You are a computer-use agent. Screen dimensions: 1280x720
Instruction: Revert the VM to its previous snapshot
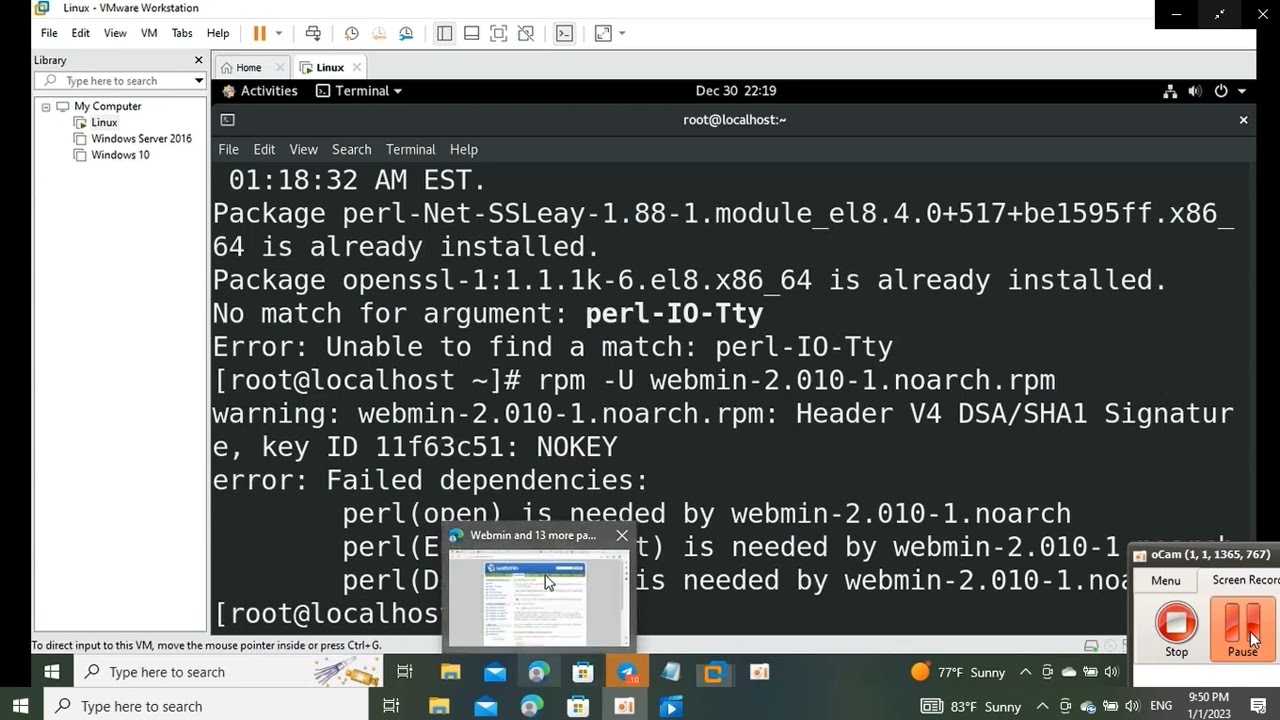point(379,33)
